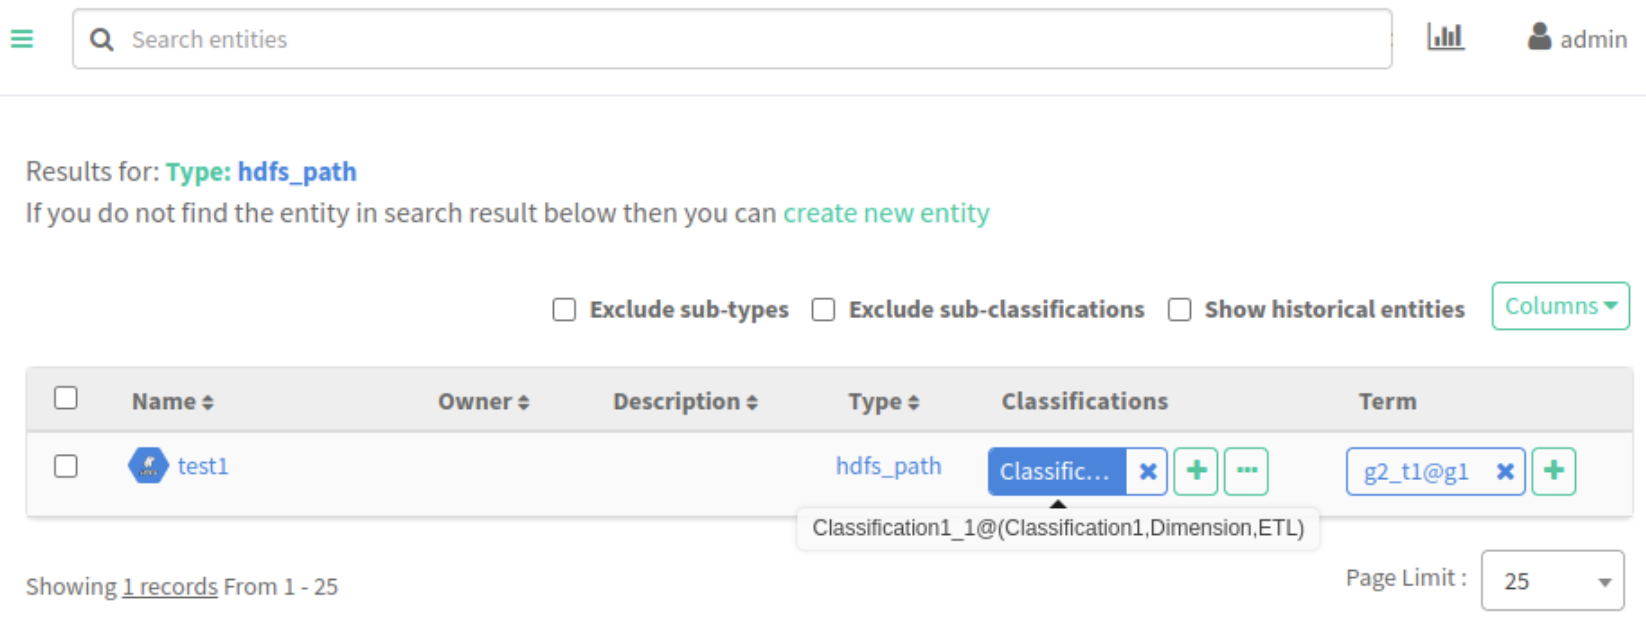Open the hamburger sidebar menu
Viewport: 1646px width, 628px height.
(22, 39)
